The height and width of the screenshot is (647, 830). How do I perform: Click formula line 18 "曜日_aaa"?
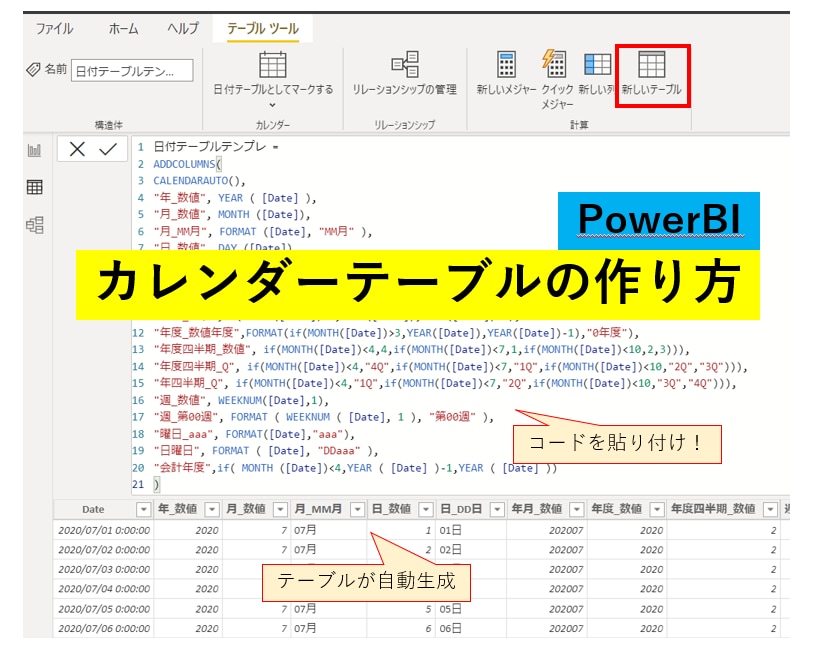(254, 434)
